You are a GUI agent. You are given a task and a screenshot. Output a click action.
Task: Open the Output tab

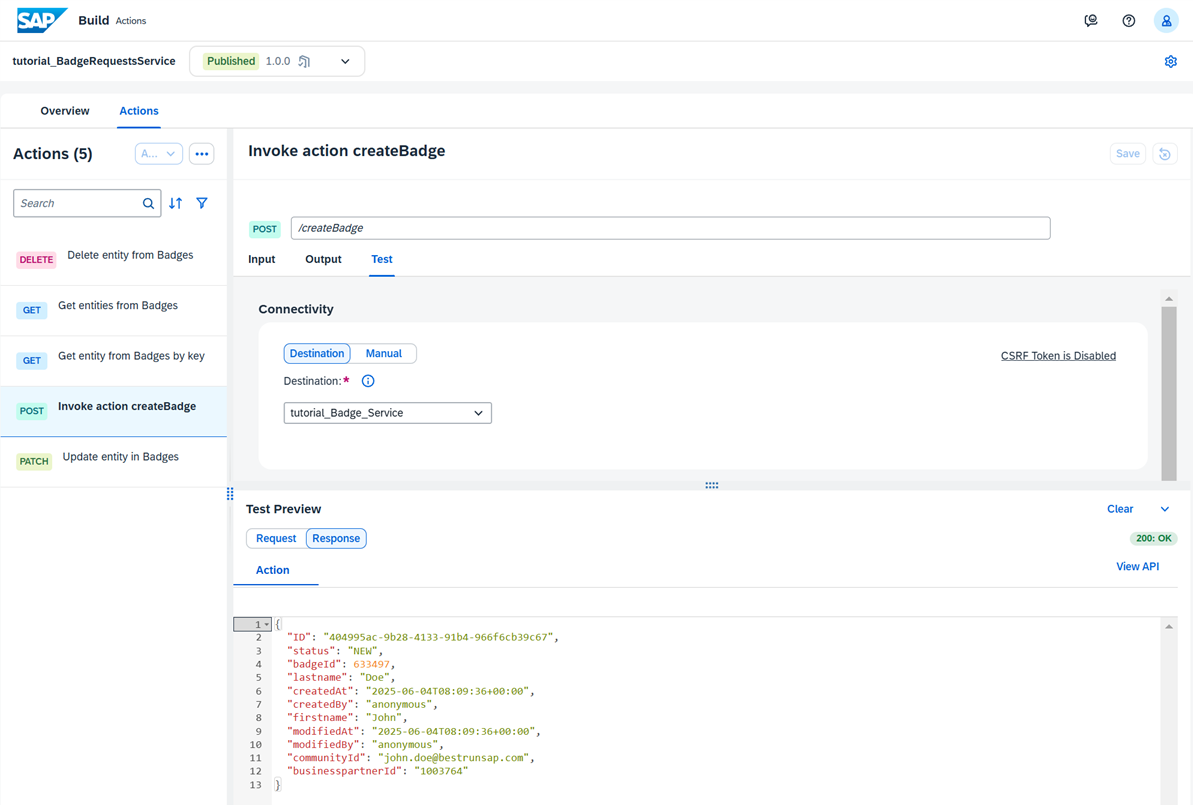pos(323,259)
